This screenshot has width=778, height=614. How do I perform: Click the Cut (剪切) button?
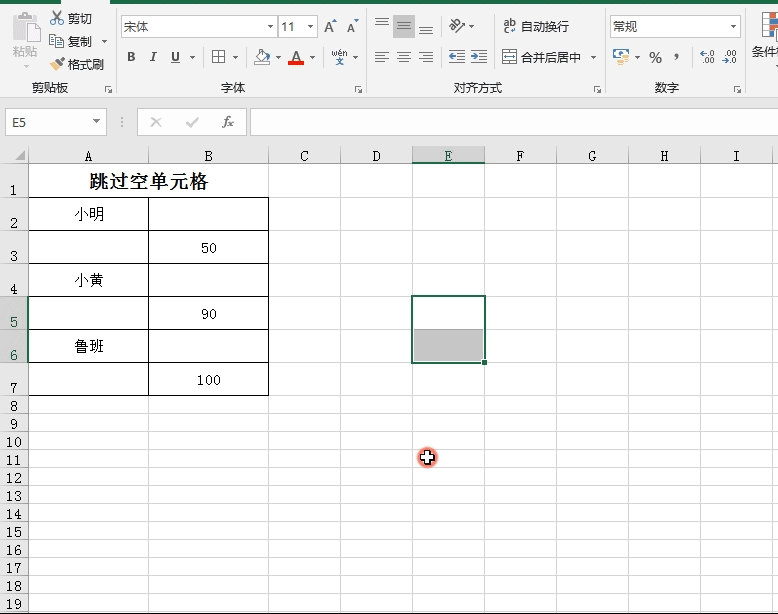pyautogui.click(x=71, y=19)
